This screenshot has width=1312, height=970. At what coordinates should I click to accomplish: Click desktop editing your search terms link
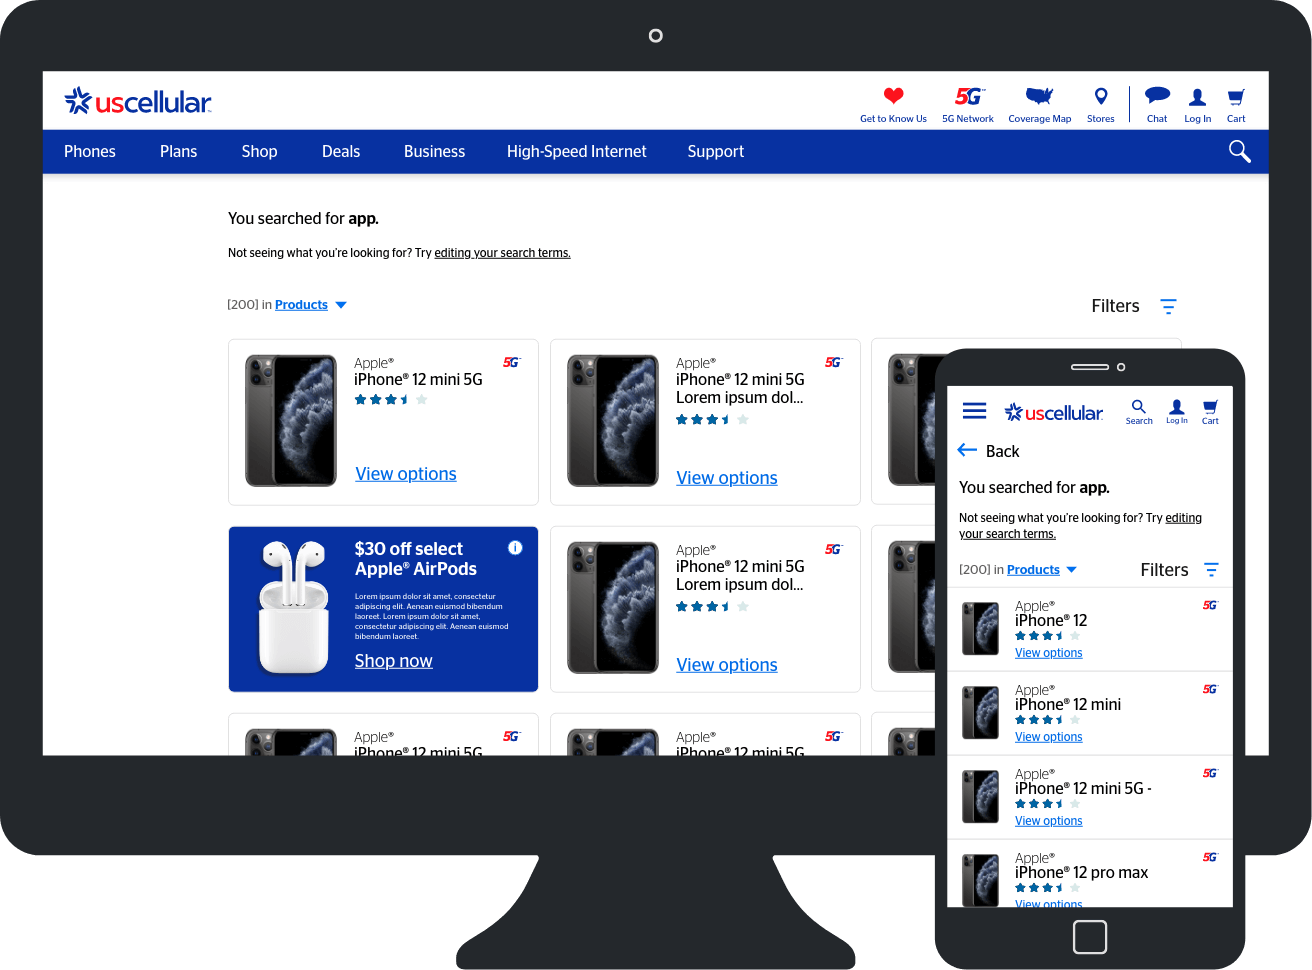(x=502, y=253)
